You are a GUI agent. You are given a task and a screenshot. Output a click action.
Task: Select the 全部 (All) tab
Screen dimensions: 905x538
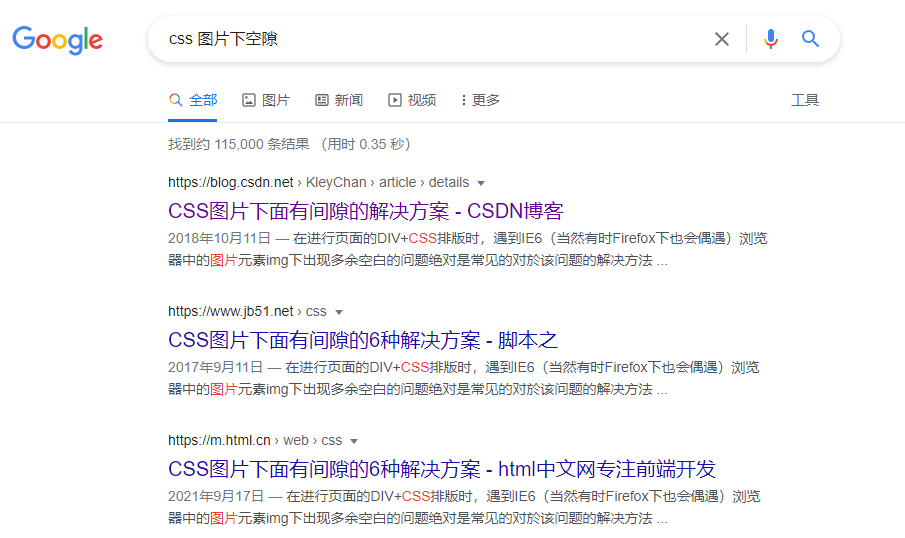click(x=193, y=100)
